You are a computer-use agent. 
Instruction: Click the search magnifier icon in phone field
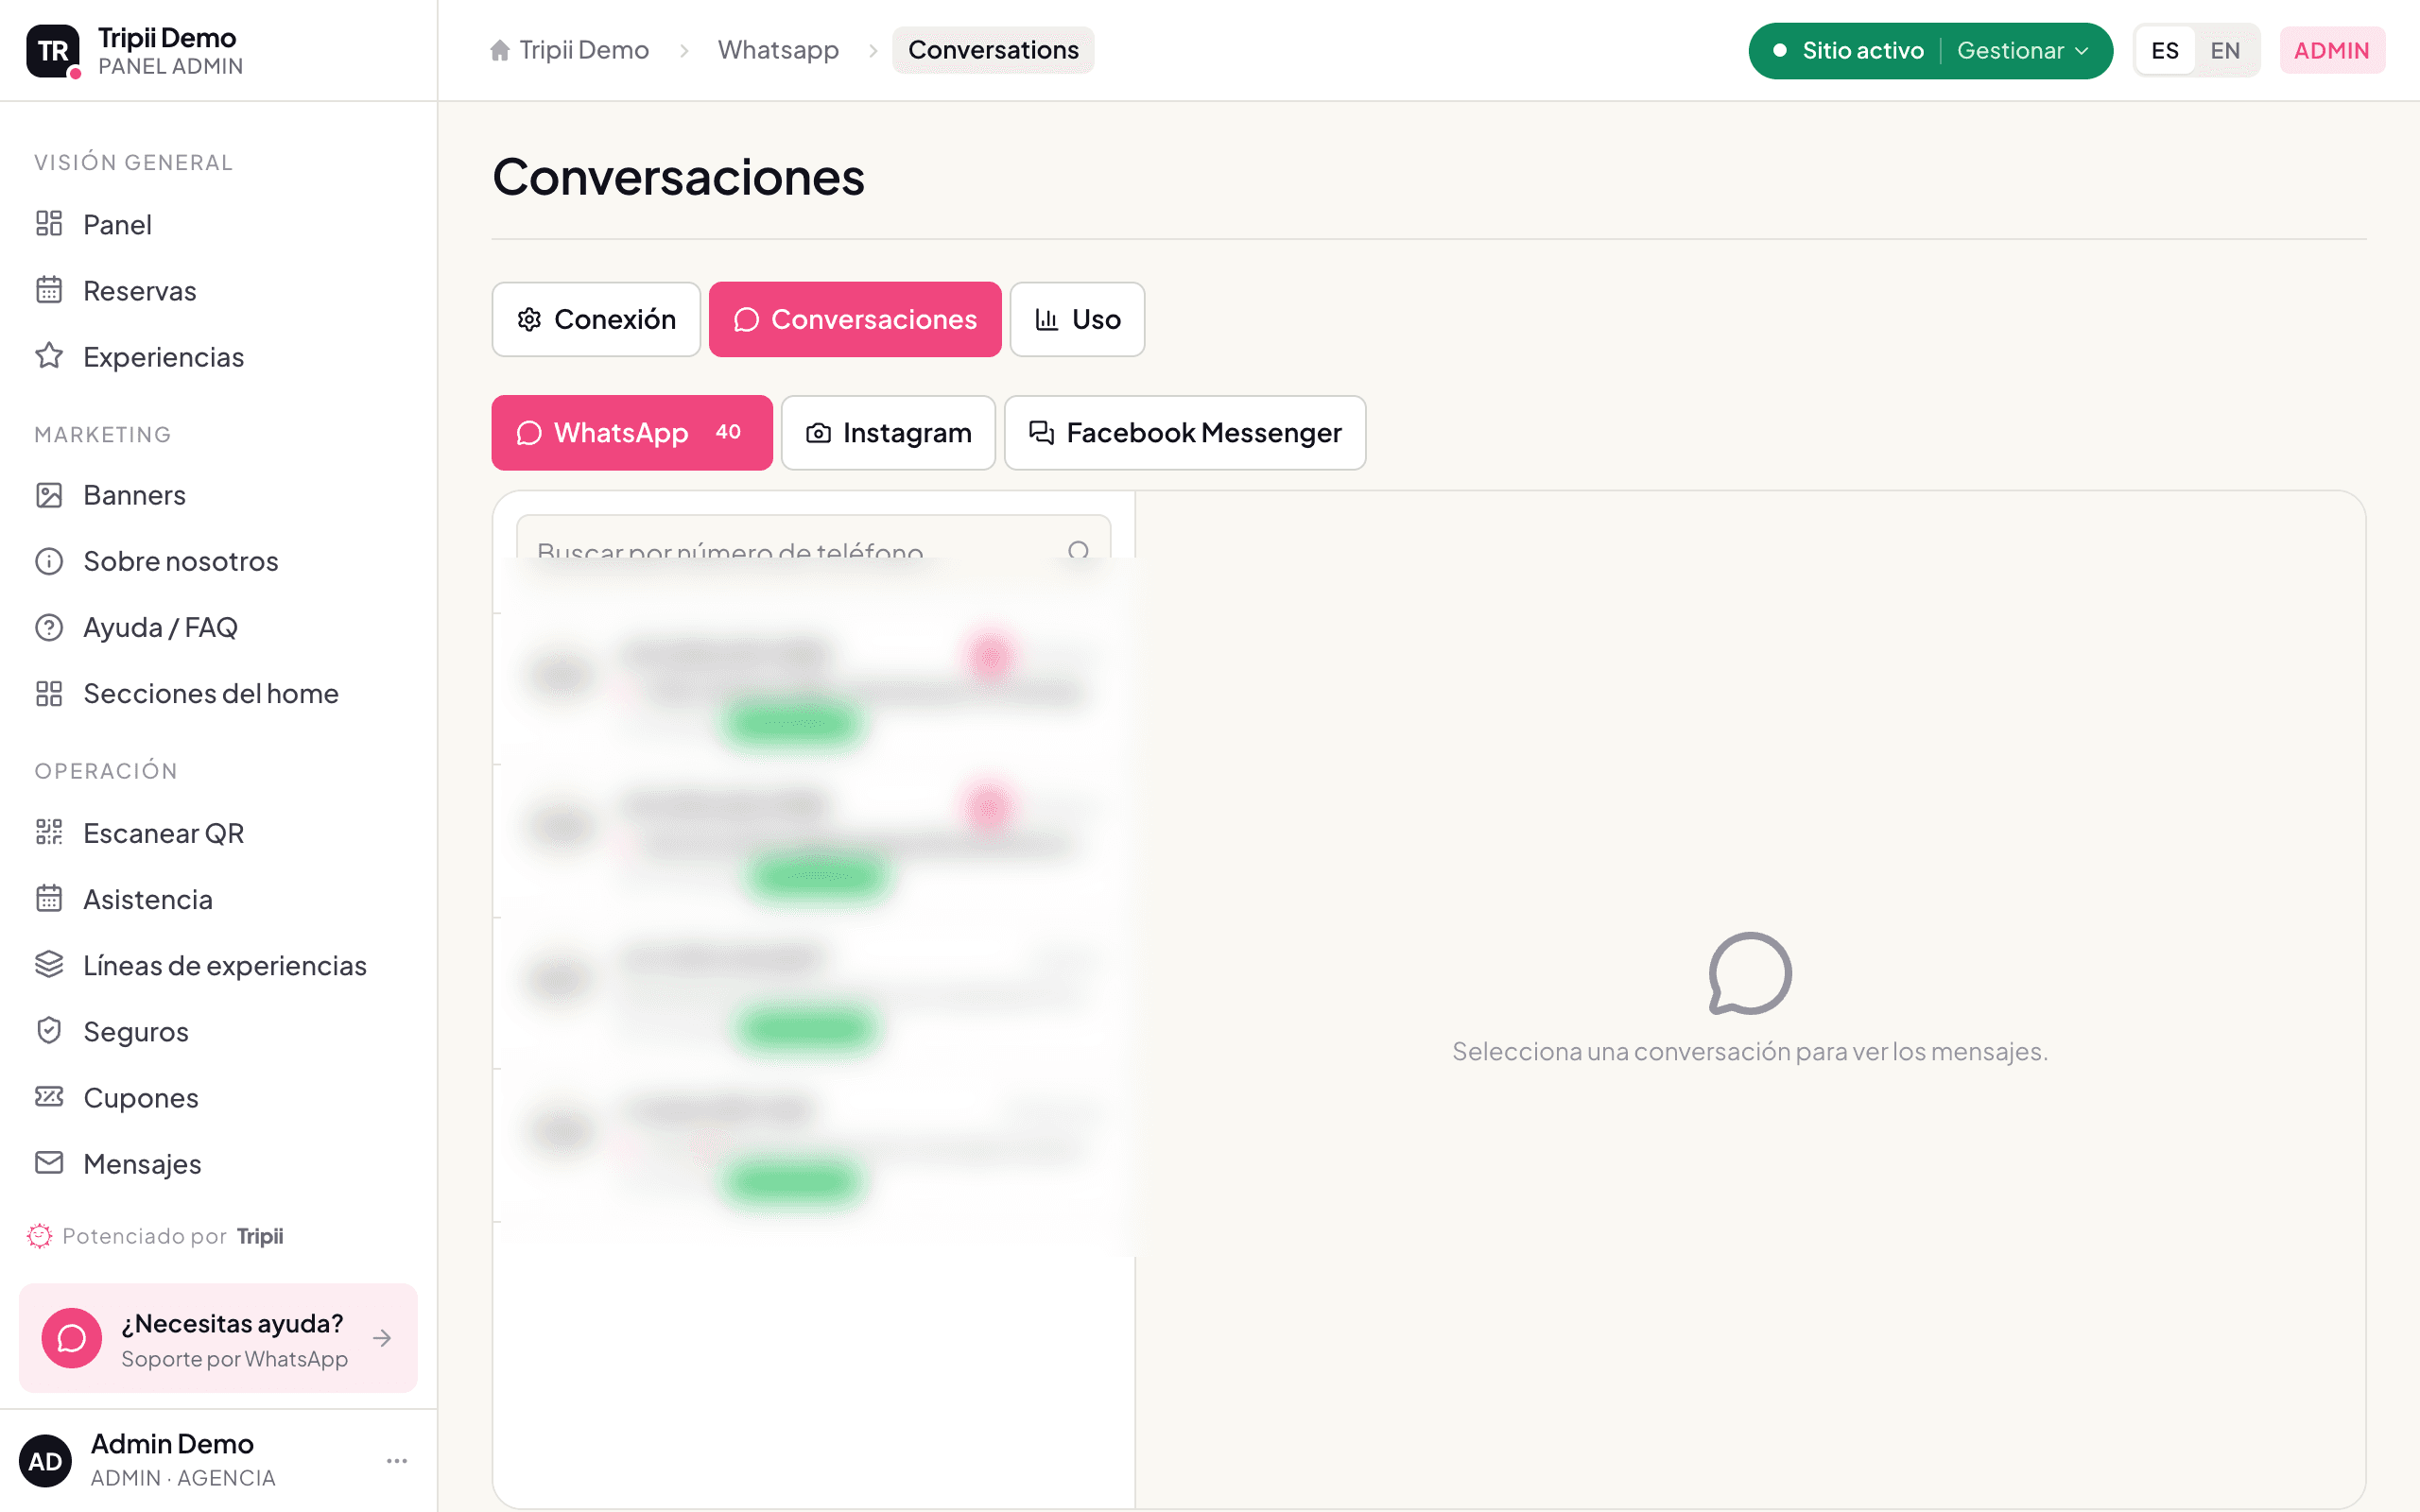[x=1078, y=549]
